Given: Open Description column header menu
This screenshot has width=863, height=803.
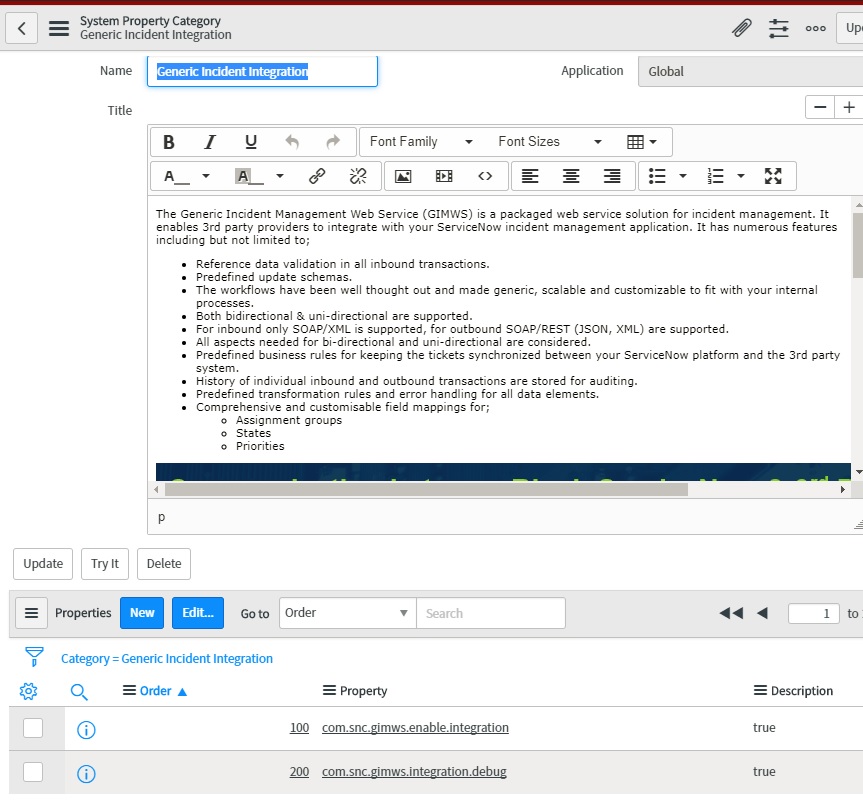Looking at the screenshot, I should pos(760,691).
